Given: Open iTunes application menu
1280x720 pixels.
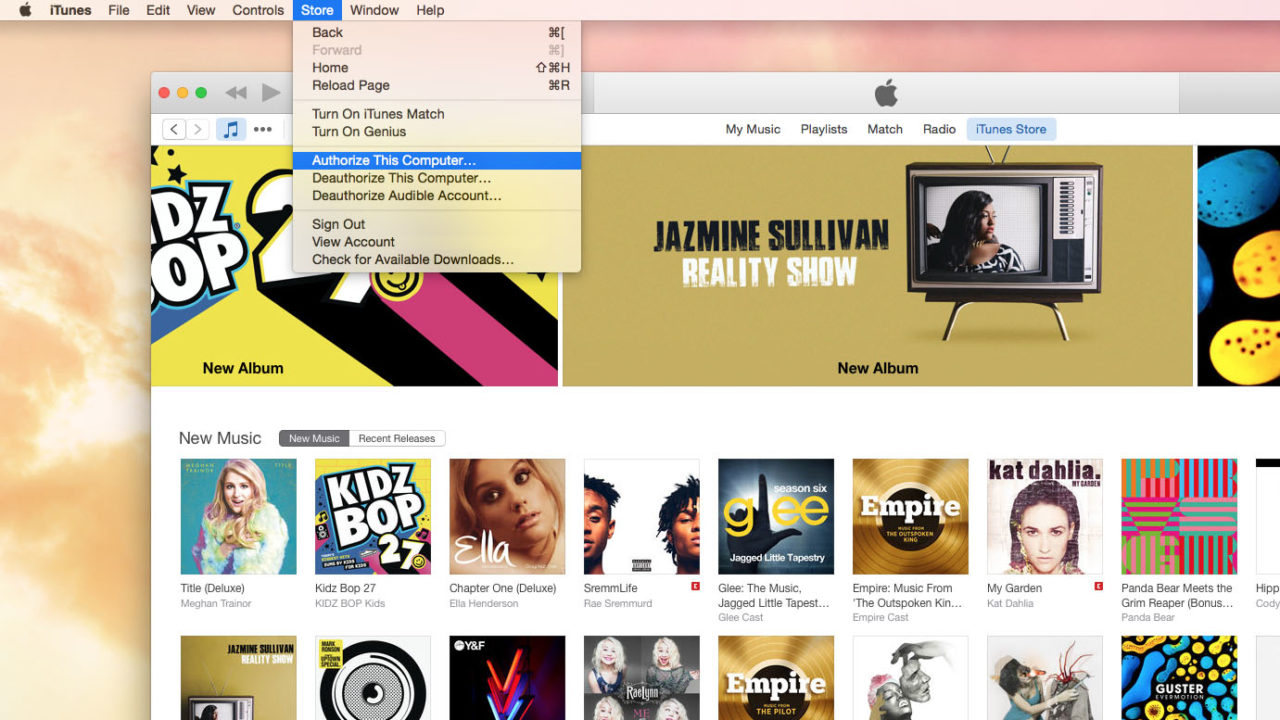Looking at the screenshot, I should pos(71,10).
